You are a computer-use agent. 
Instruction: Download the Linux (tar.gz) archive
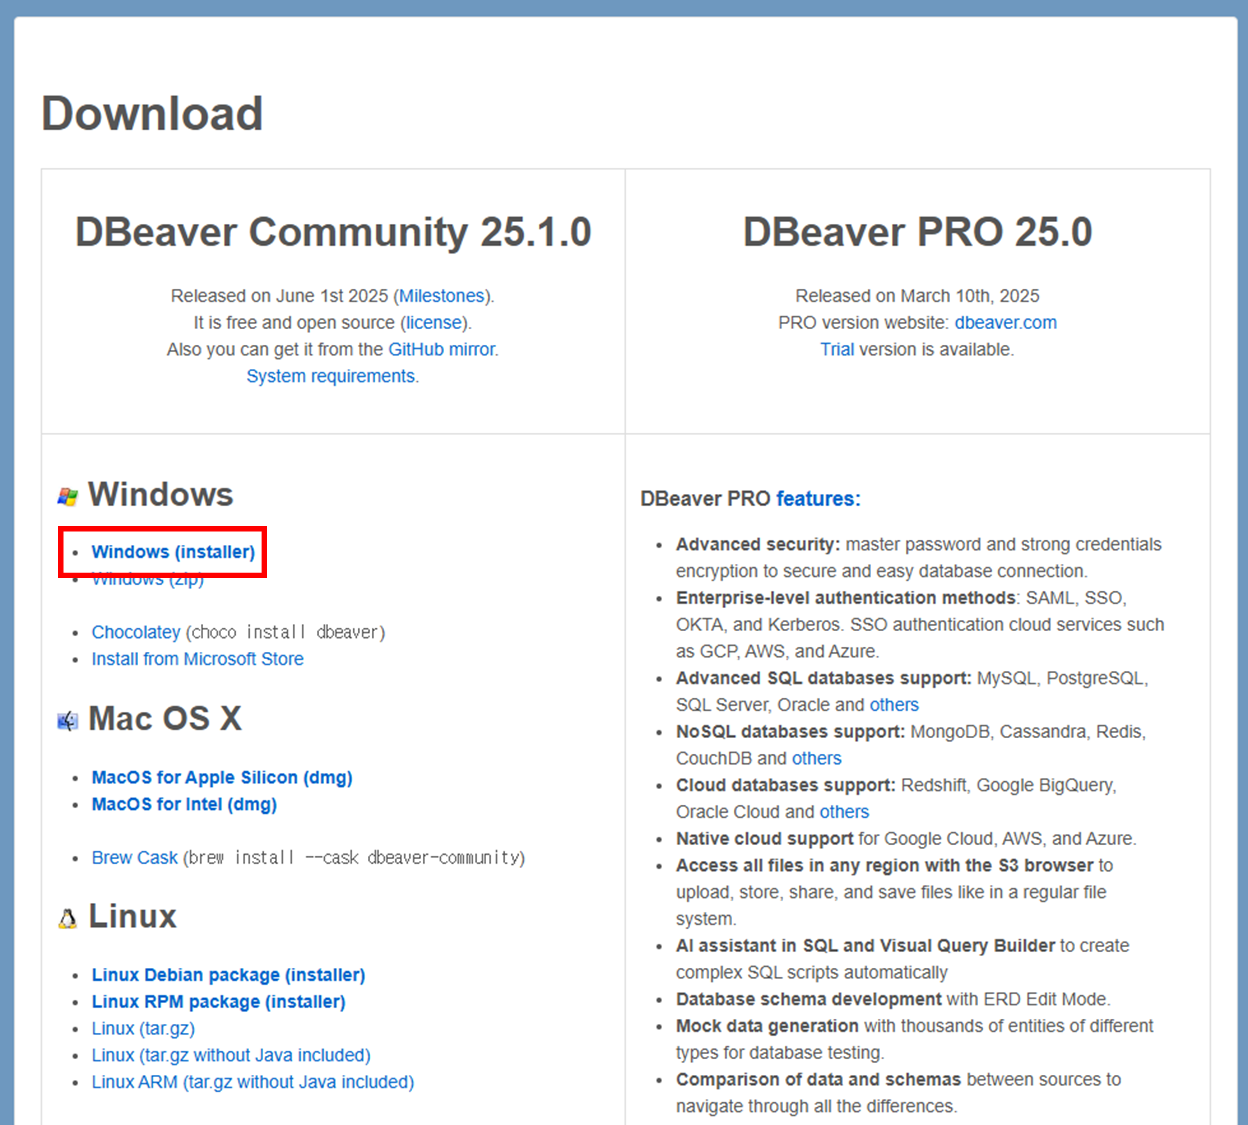[x=143, y=1028]
